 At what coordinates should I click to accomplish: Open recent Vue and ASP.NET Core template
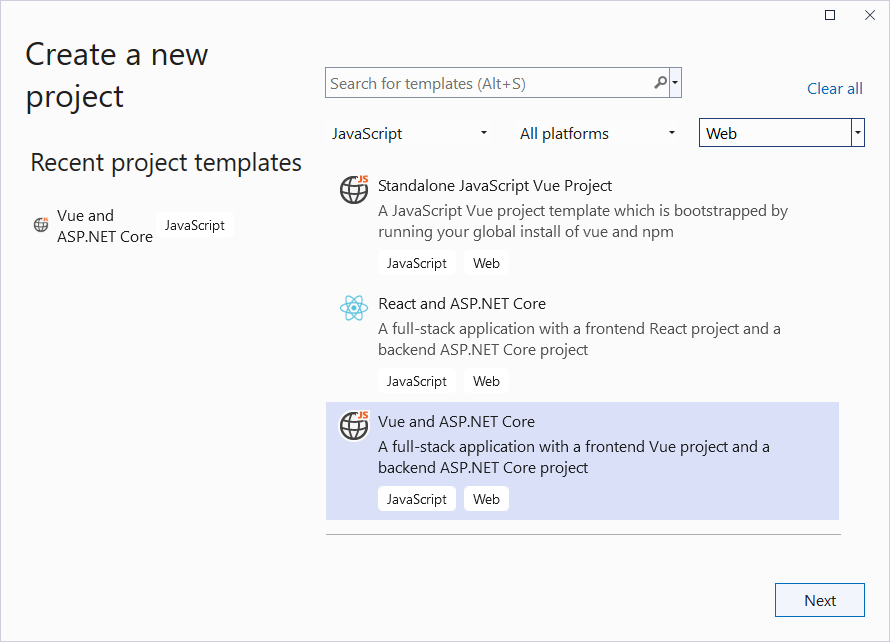[x=104, y=226]
